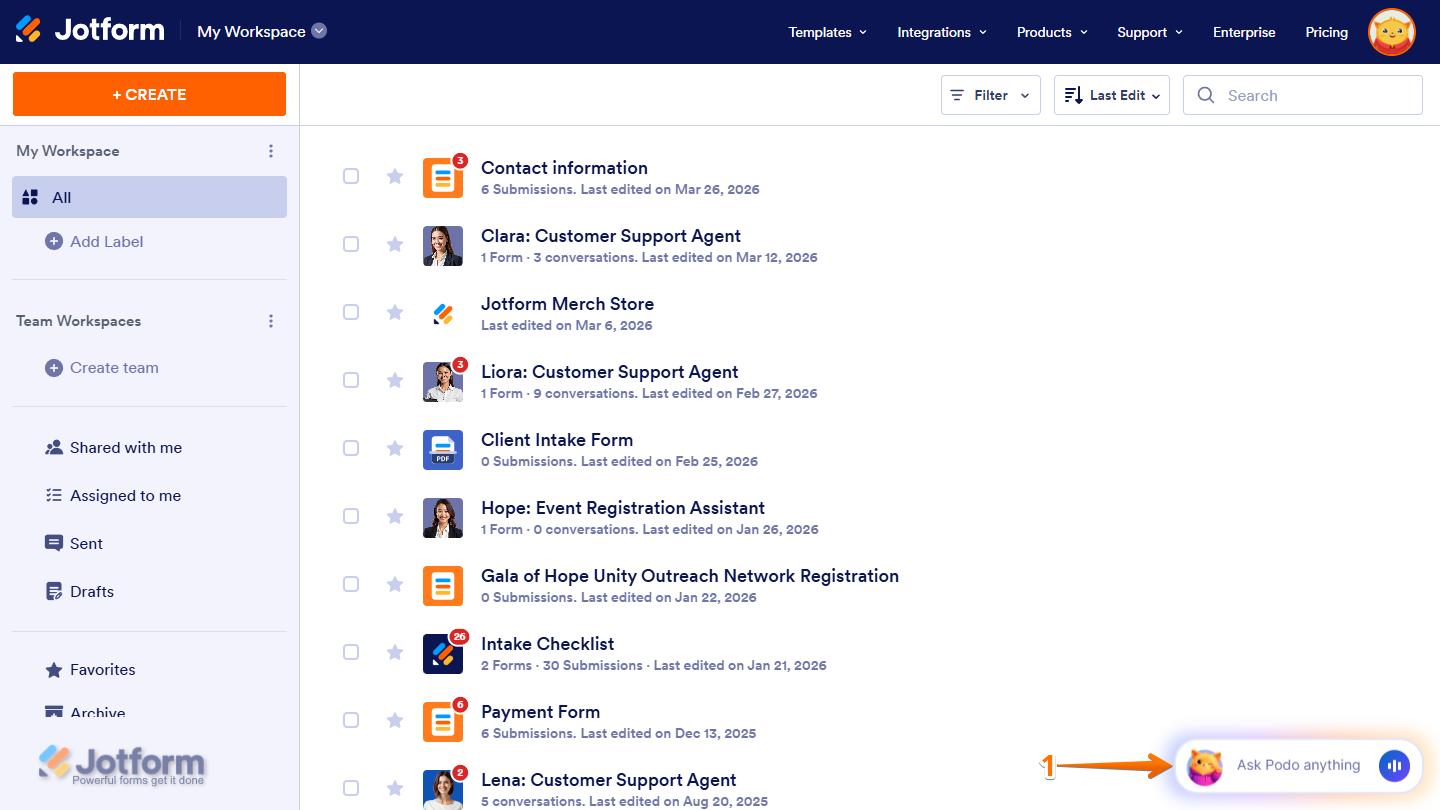Click the orange CREATE button
1440x810 pixels.
(149, 93)
